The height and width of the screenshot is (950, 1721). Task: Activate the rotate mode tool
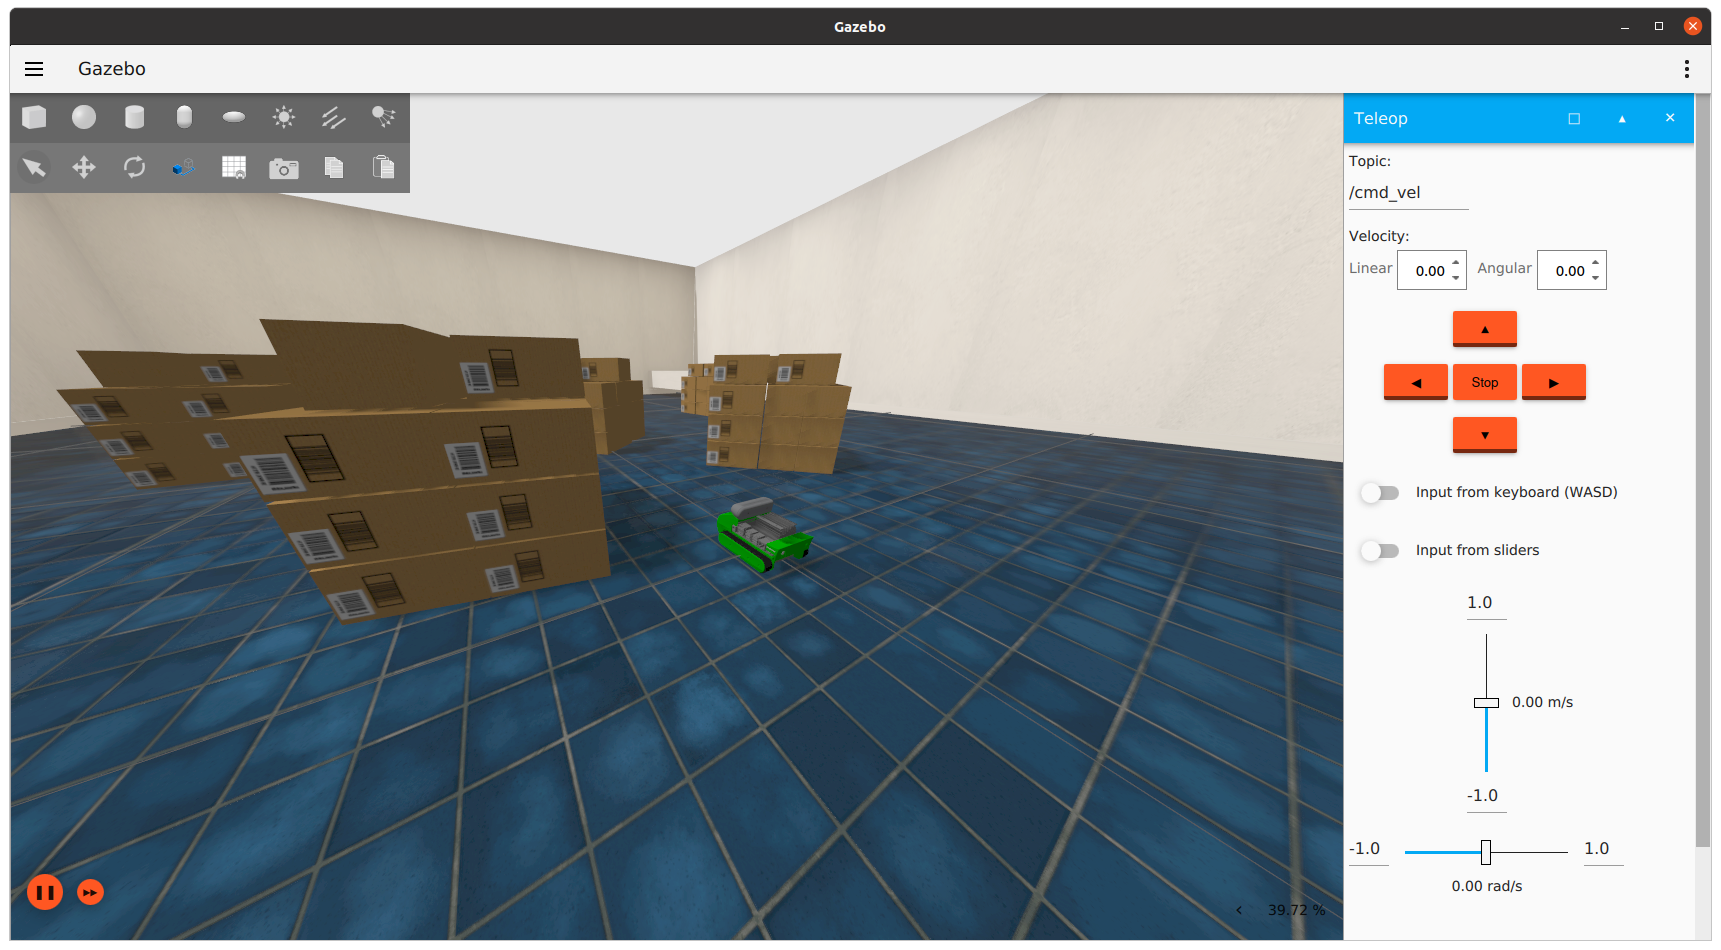tap(134, 167)
